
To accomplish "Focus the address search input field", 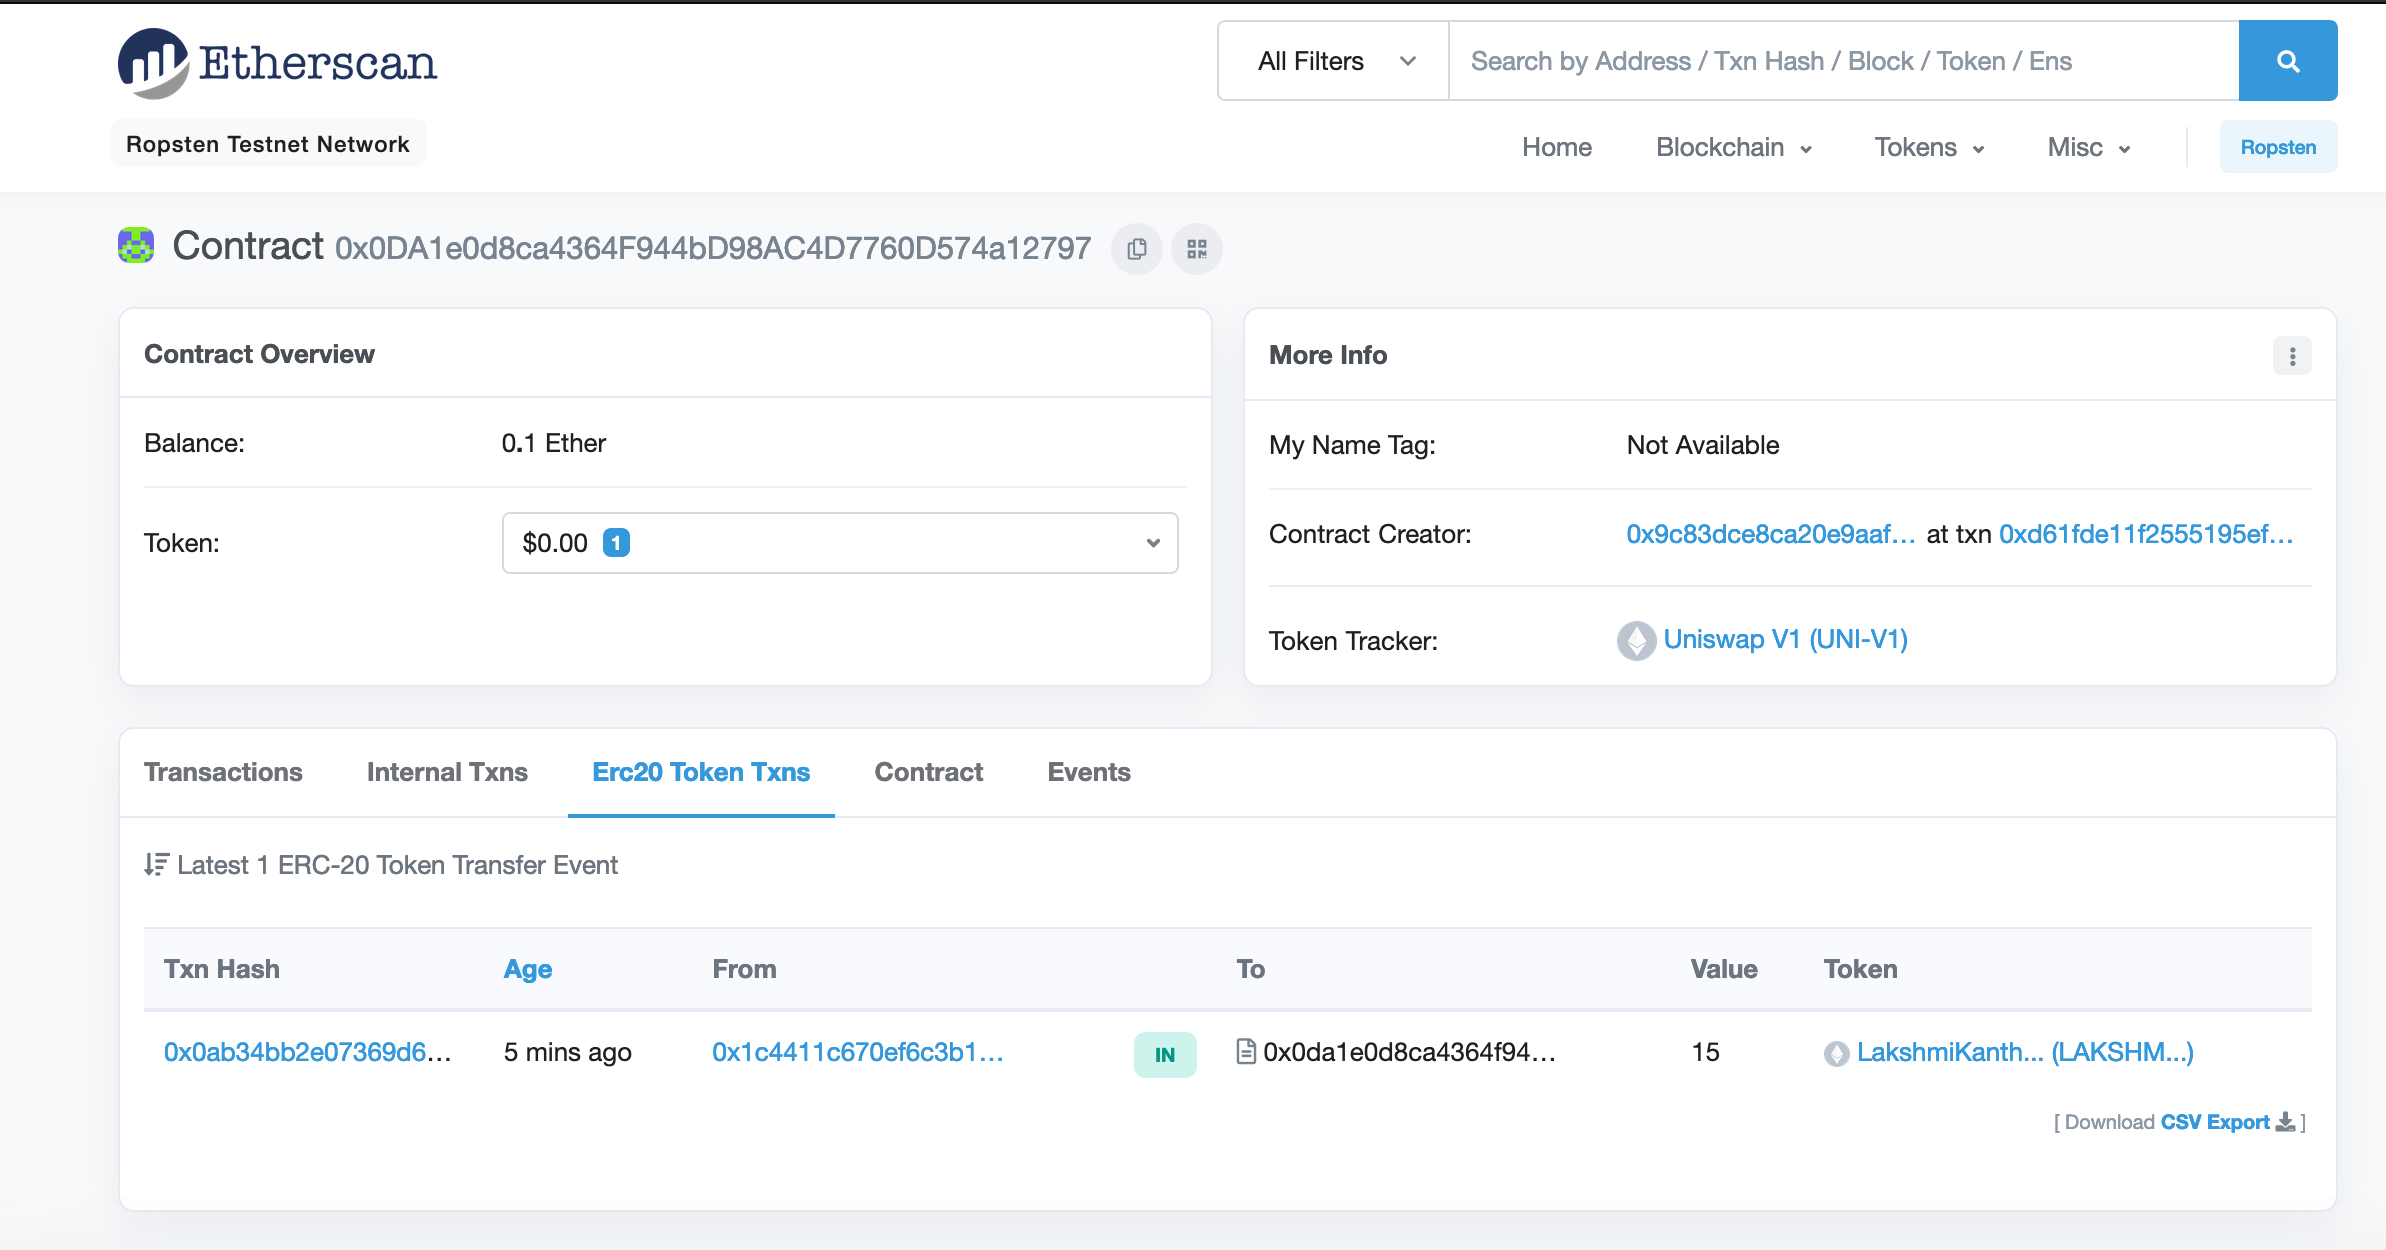I will point(1842,61).
